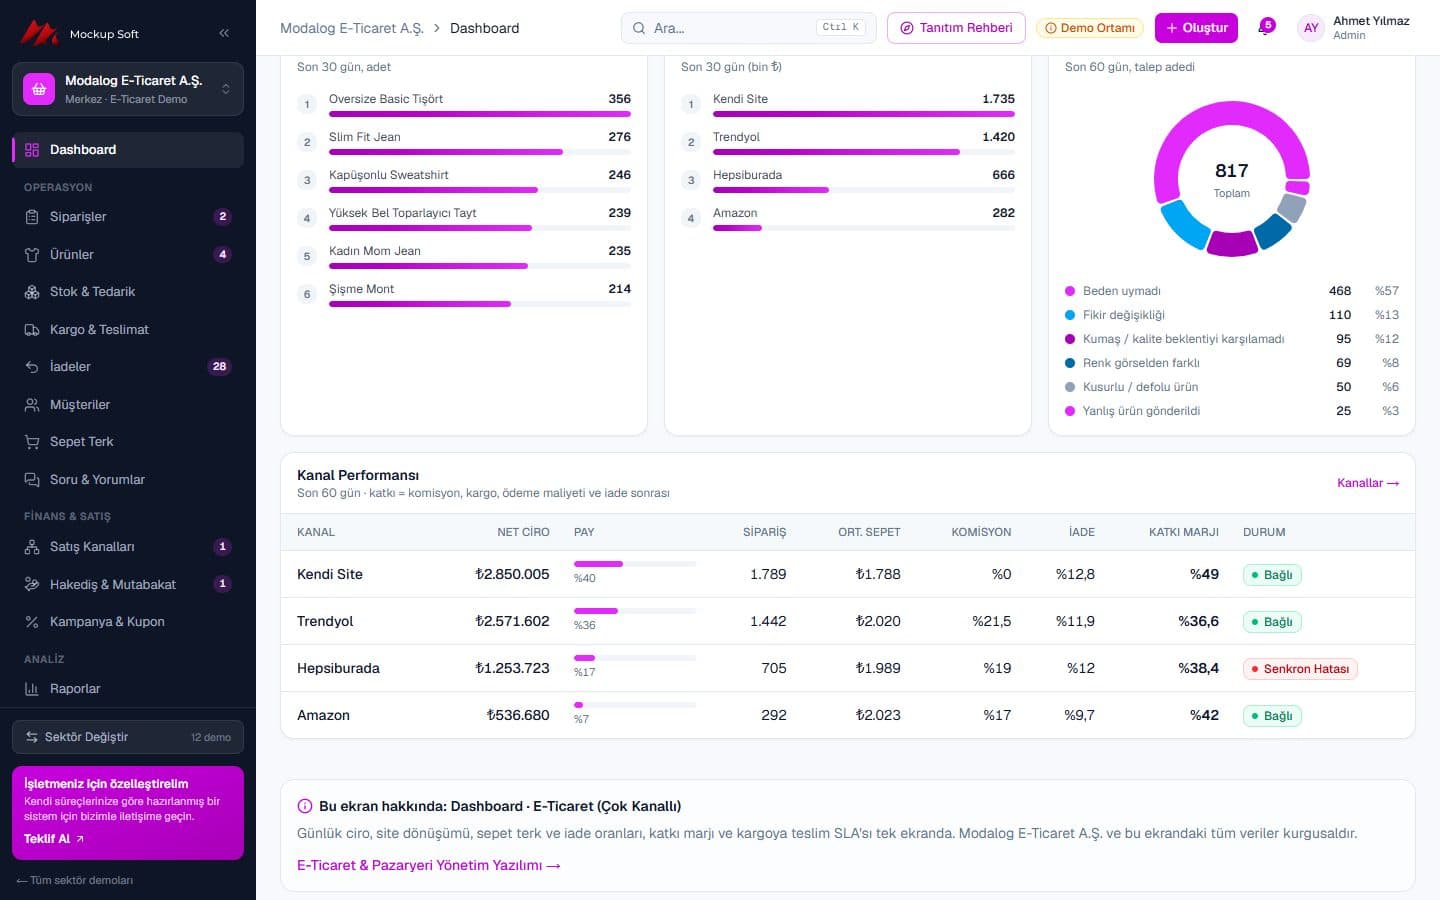Click the Demo Ortamı badge
Image resolution: width=1440 pixels, height=900 pixels.
tap(1090, 28)
